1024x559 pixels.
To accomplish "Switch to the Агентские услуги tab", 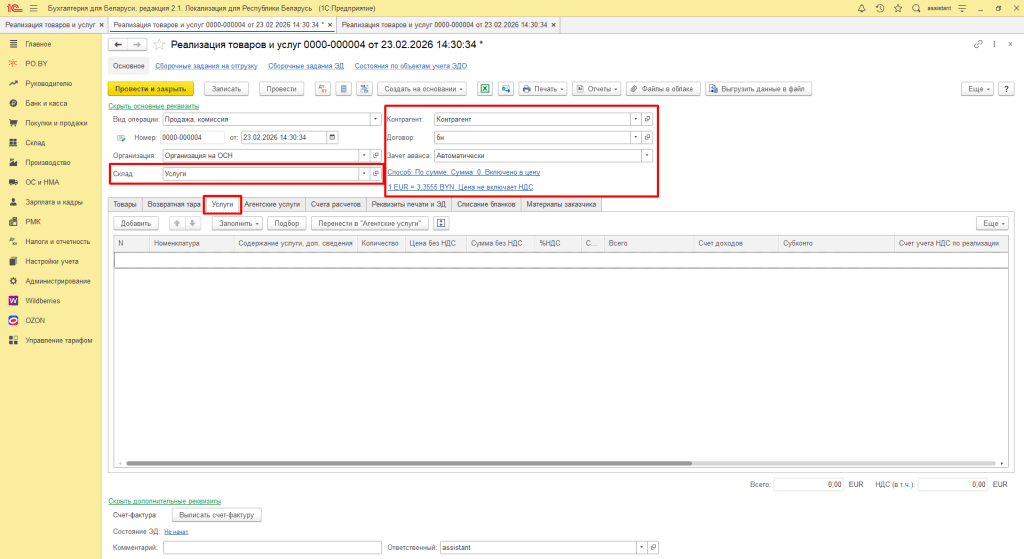I will click(274, 204).
